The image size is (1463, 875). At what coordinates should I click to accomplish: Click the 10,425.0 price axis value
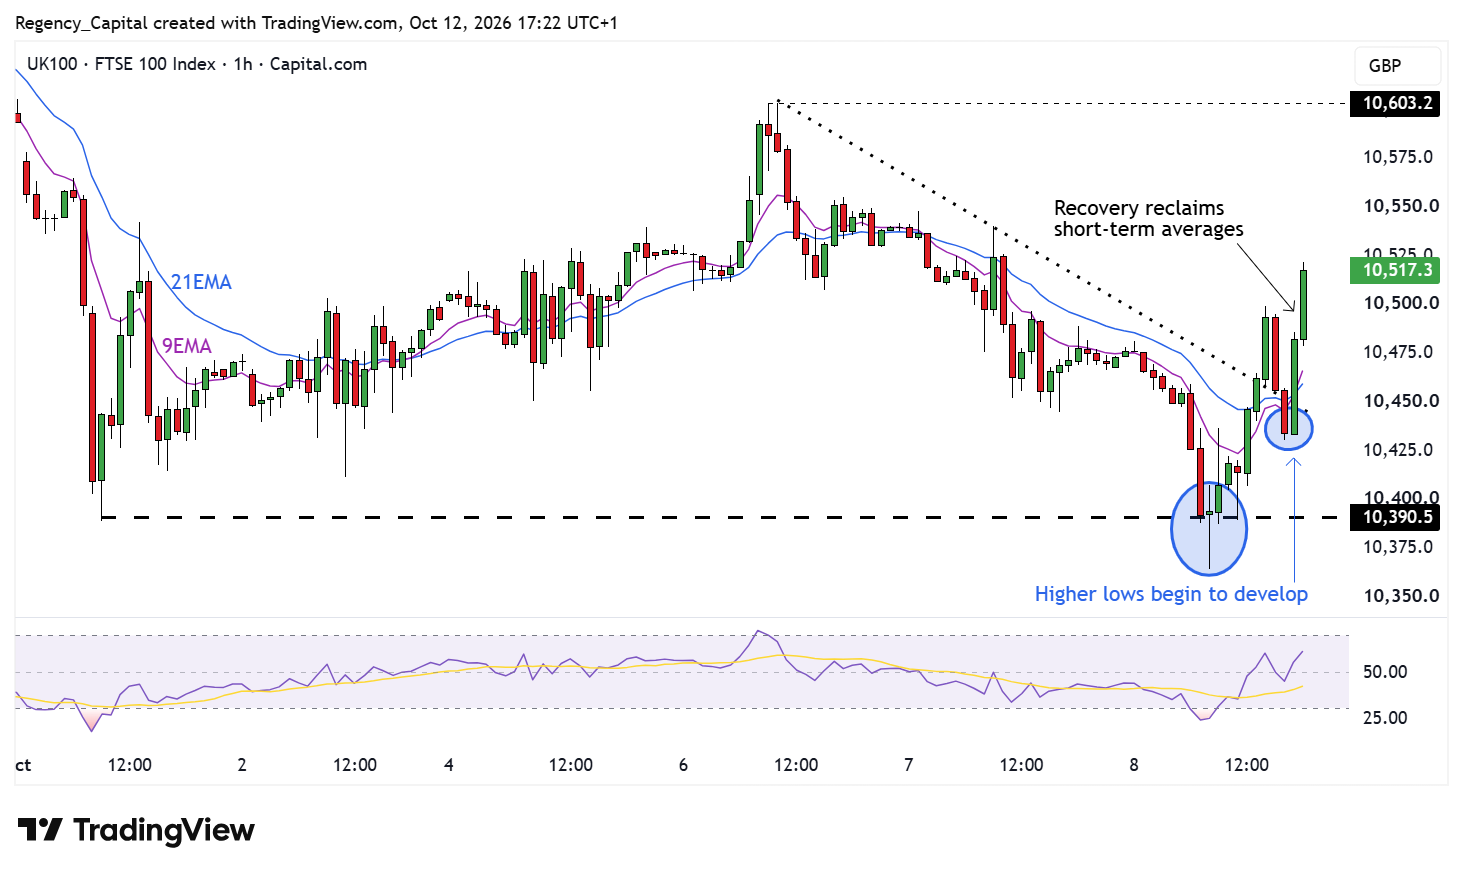point(1398,450)
